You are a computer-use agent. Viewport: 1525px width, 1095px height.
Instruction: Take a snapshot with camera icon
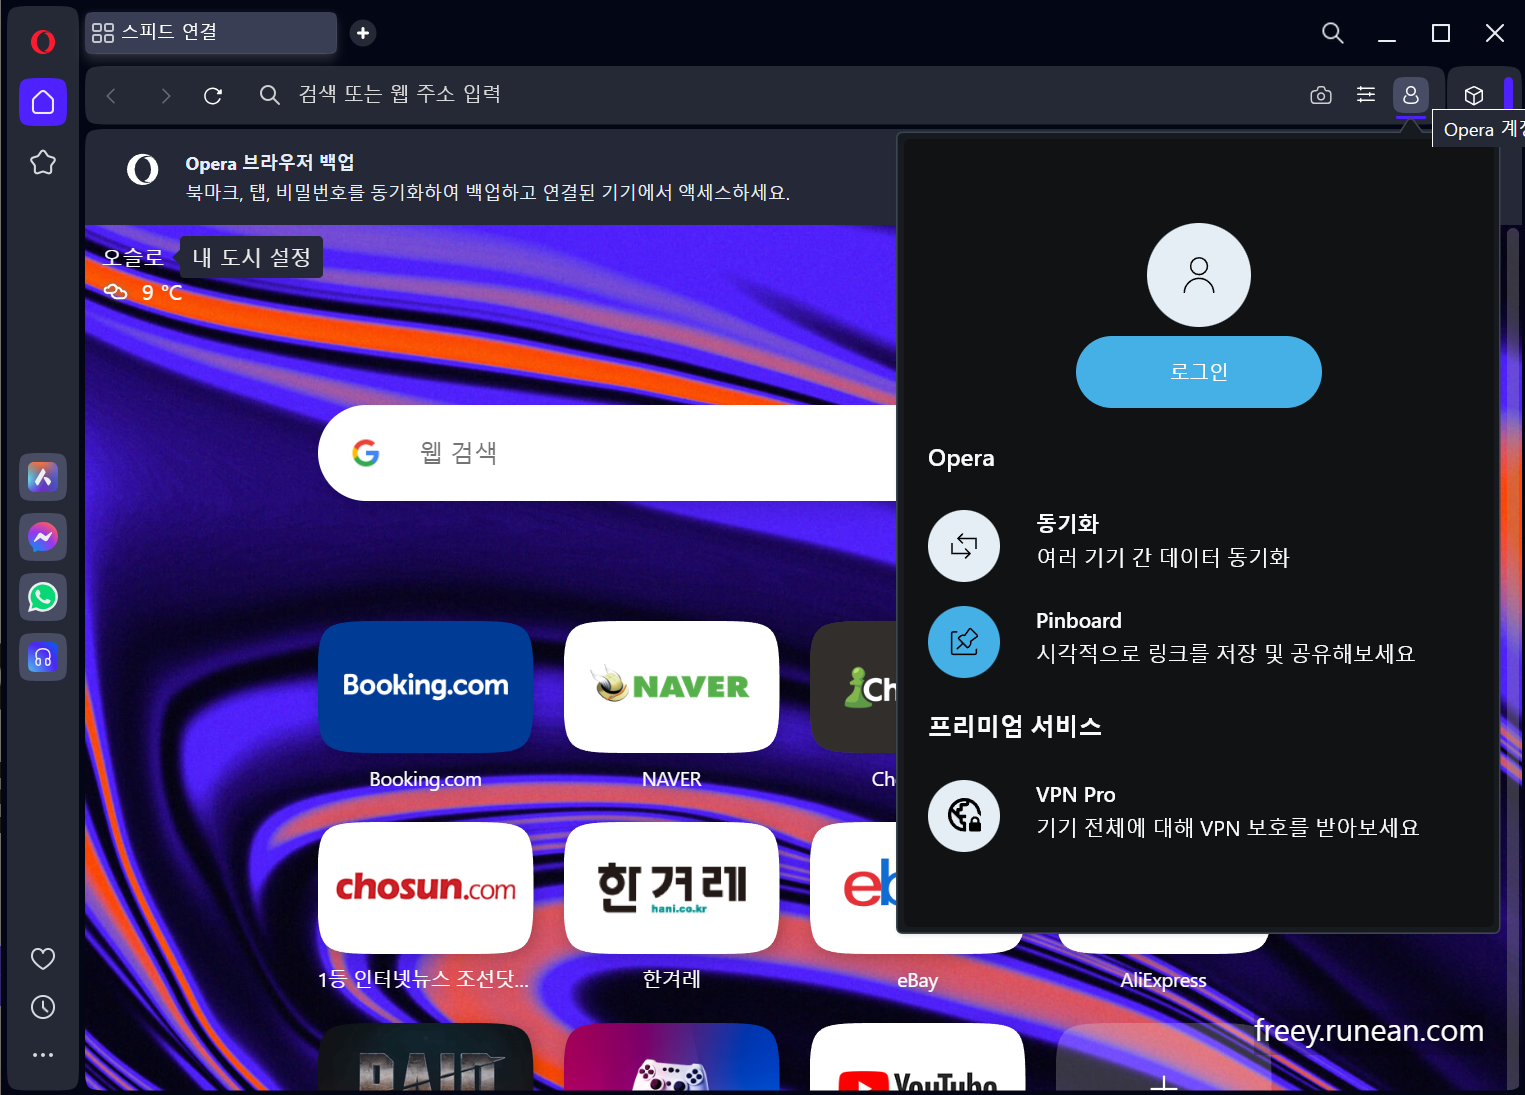pos(1321,95)
